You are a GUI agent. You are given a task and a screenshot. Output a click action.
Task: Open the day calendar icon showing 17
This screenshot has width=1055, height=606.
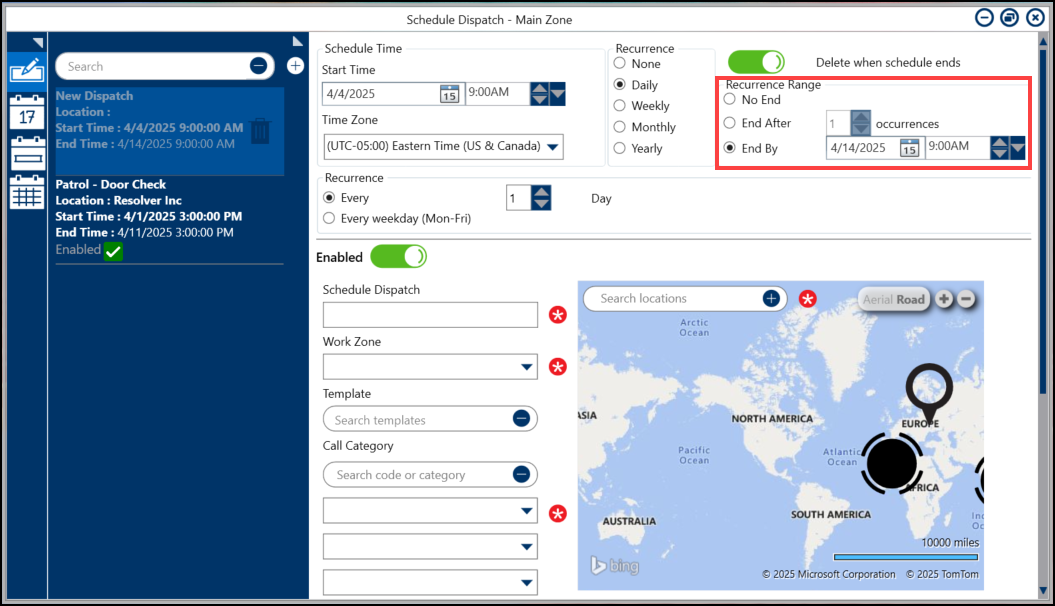click(x=27, y=112)
